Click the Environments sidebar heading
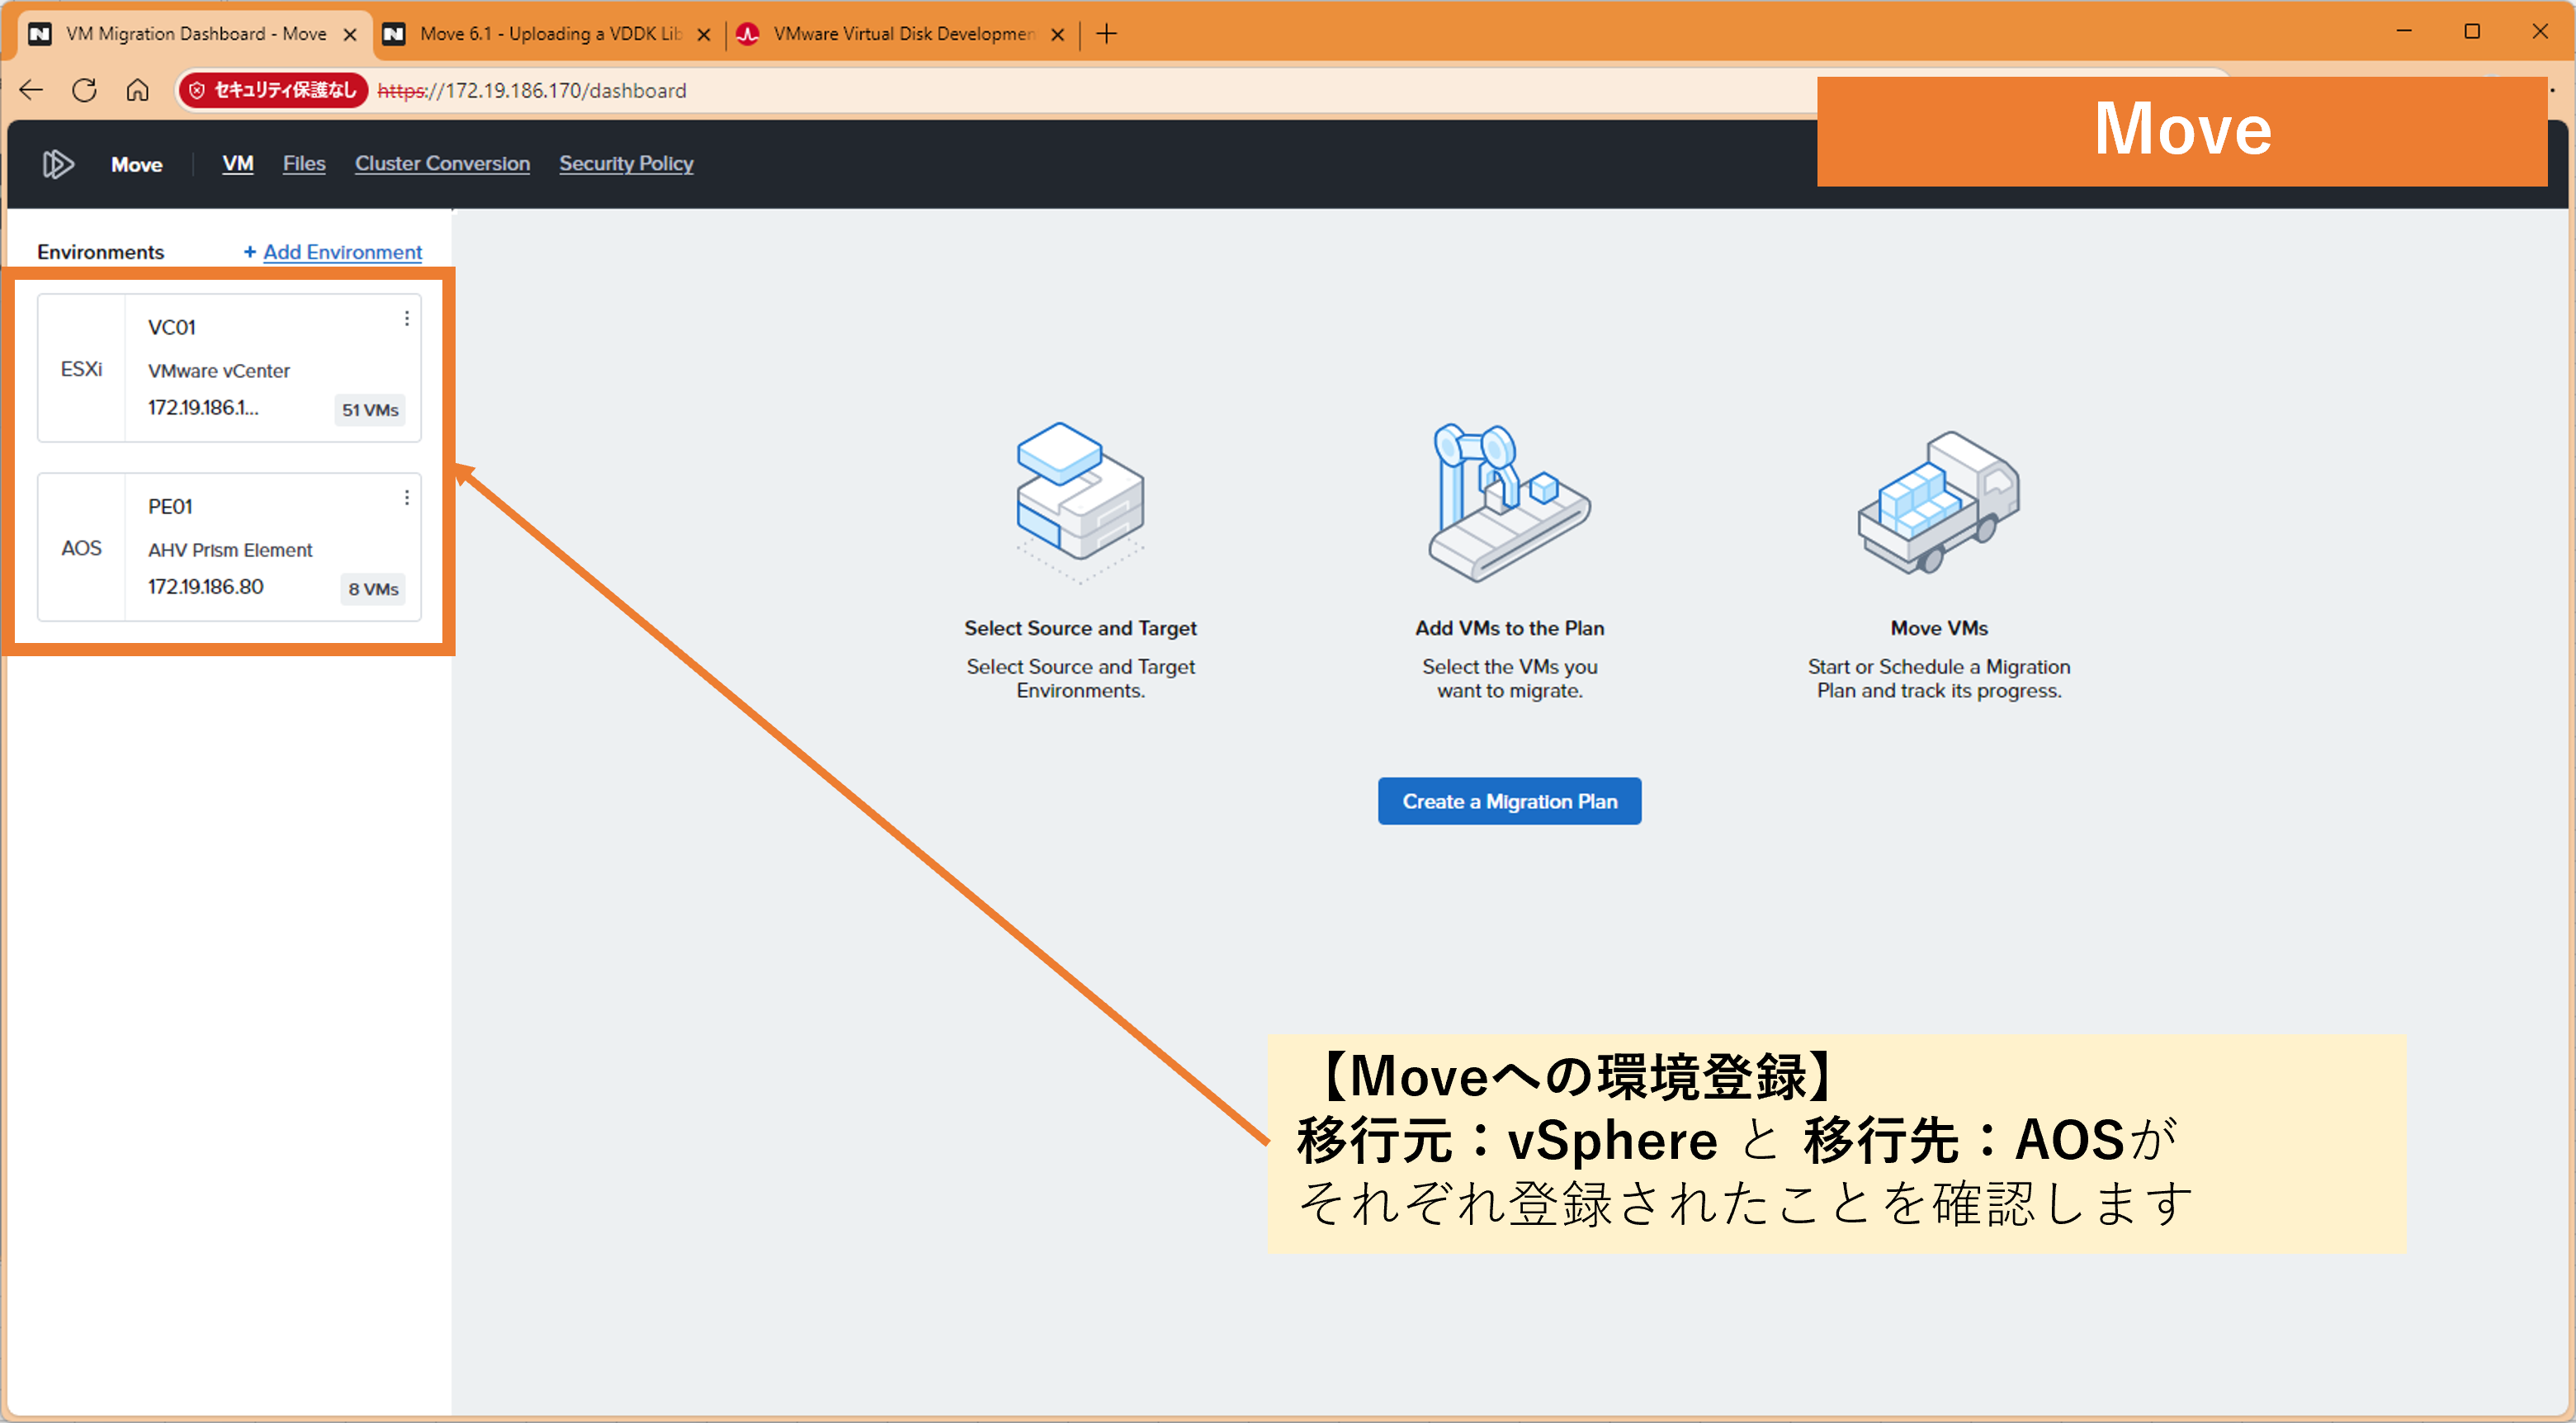2576x1423 pixels. (101, 252)
